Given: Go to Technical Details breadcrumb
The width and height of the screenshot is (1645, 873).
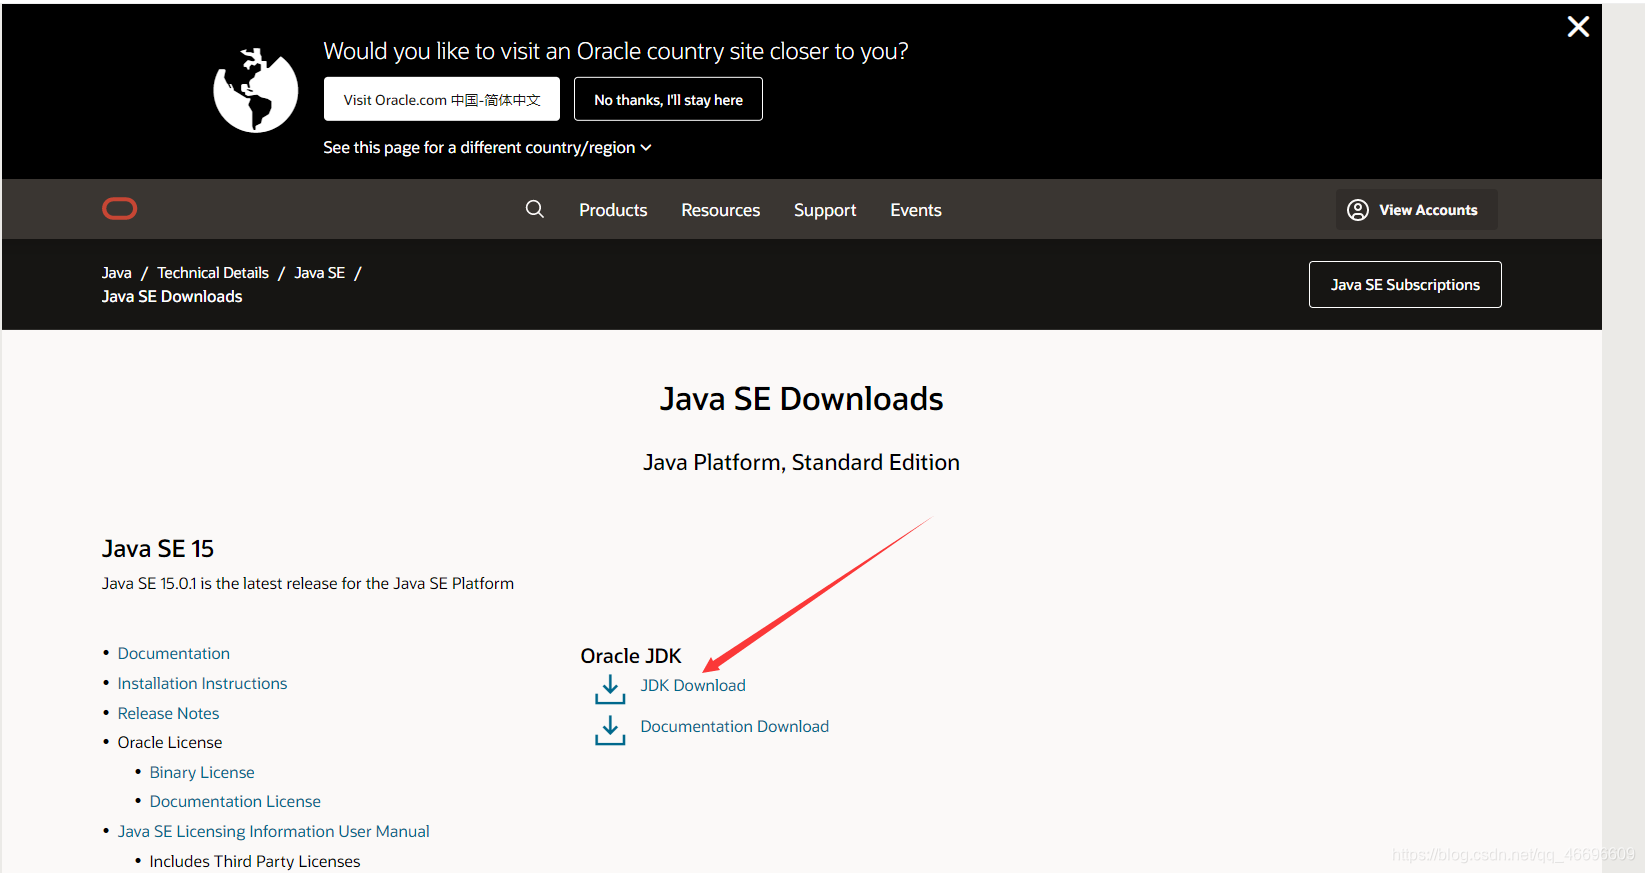Looking at the screenshot, I should click(213, 273).
